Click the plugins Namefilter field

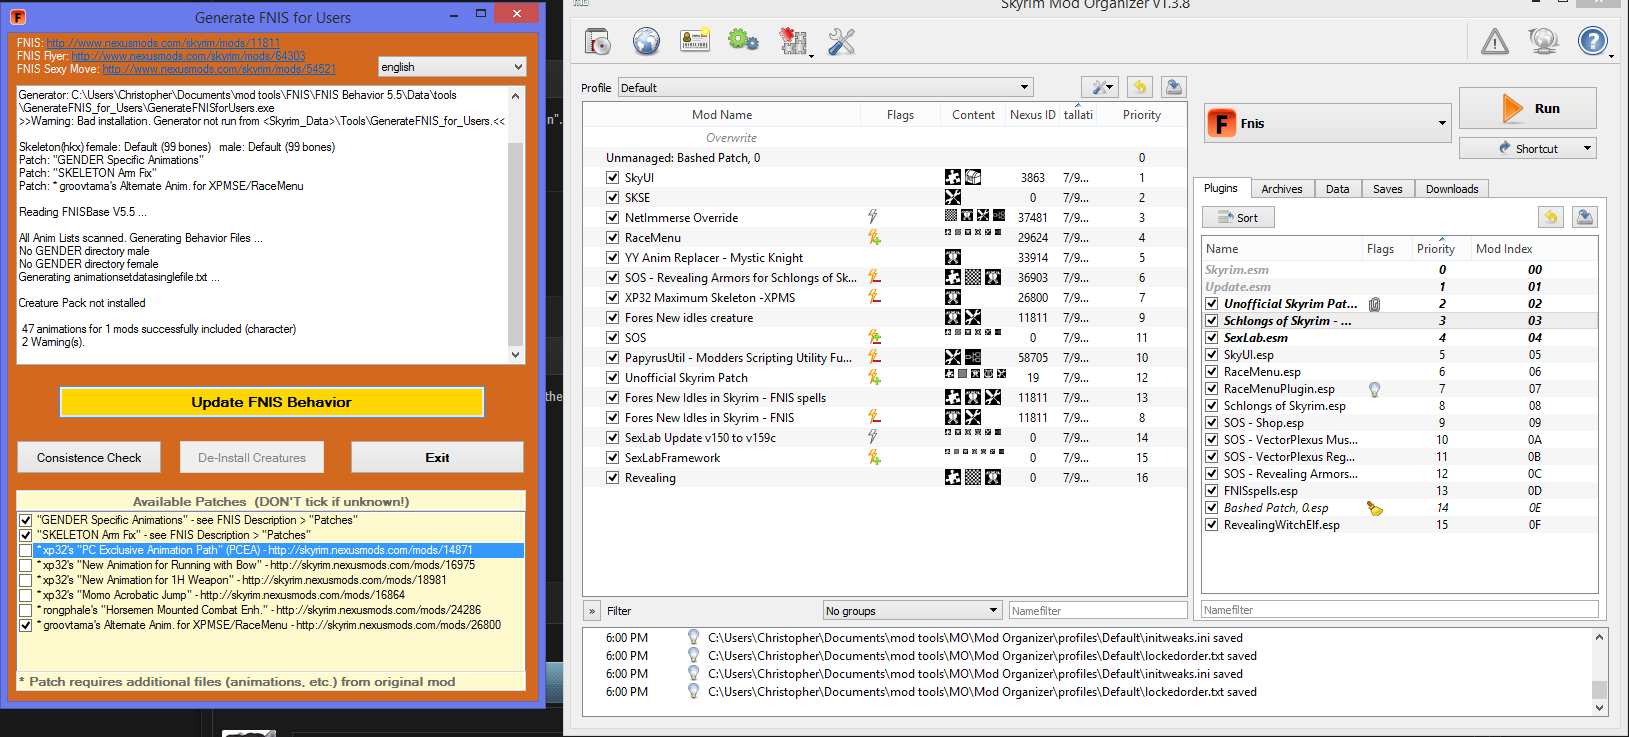tap(1399, 610)
